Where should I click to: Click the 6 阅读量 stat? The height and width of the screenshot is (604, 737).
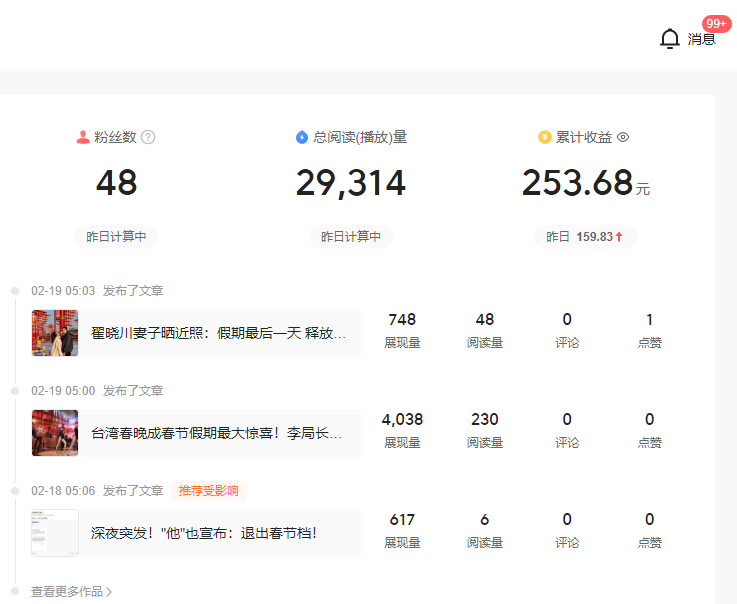click(485, 530)
